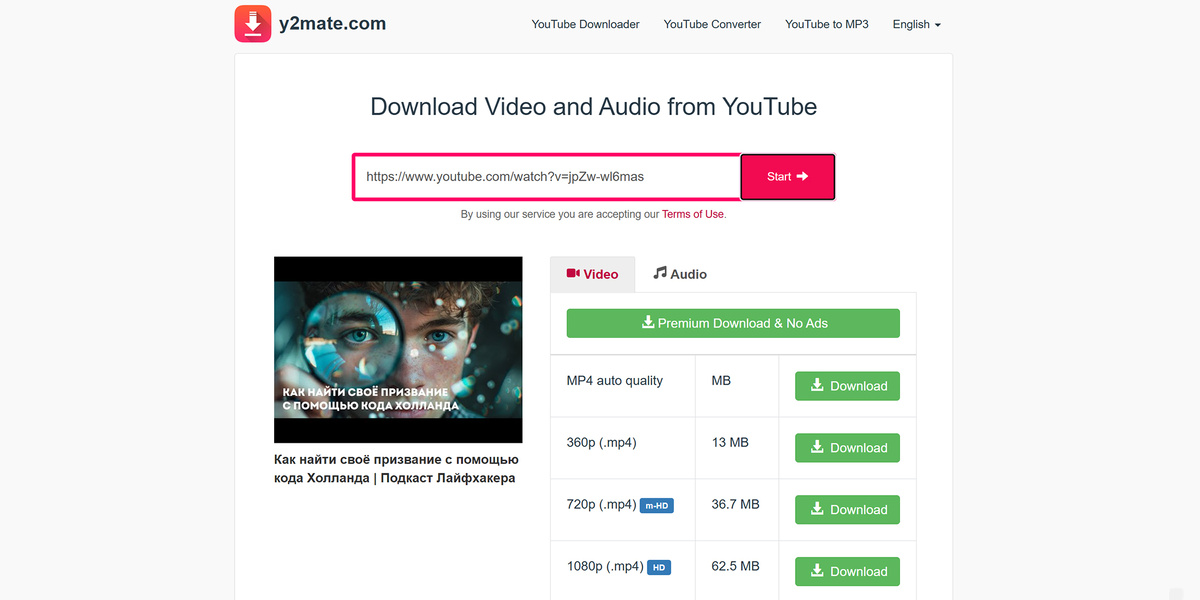
Task: Click the m-HD badge
Action: point(657,506)
